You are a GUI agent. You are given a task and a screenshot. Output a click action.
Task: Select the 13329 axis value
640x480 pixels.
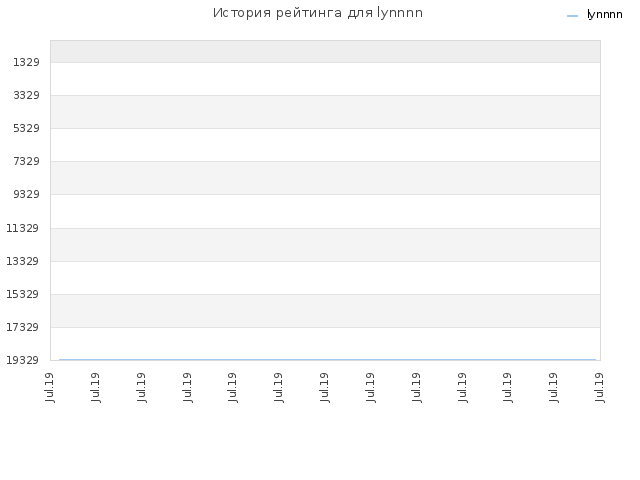(x=22, y=261)
